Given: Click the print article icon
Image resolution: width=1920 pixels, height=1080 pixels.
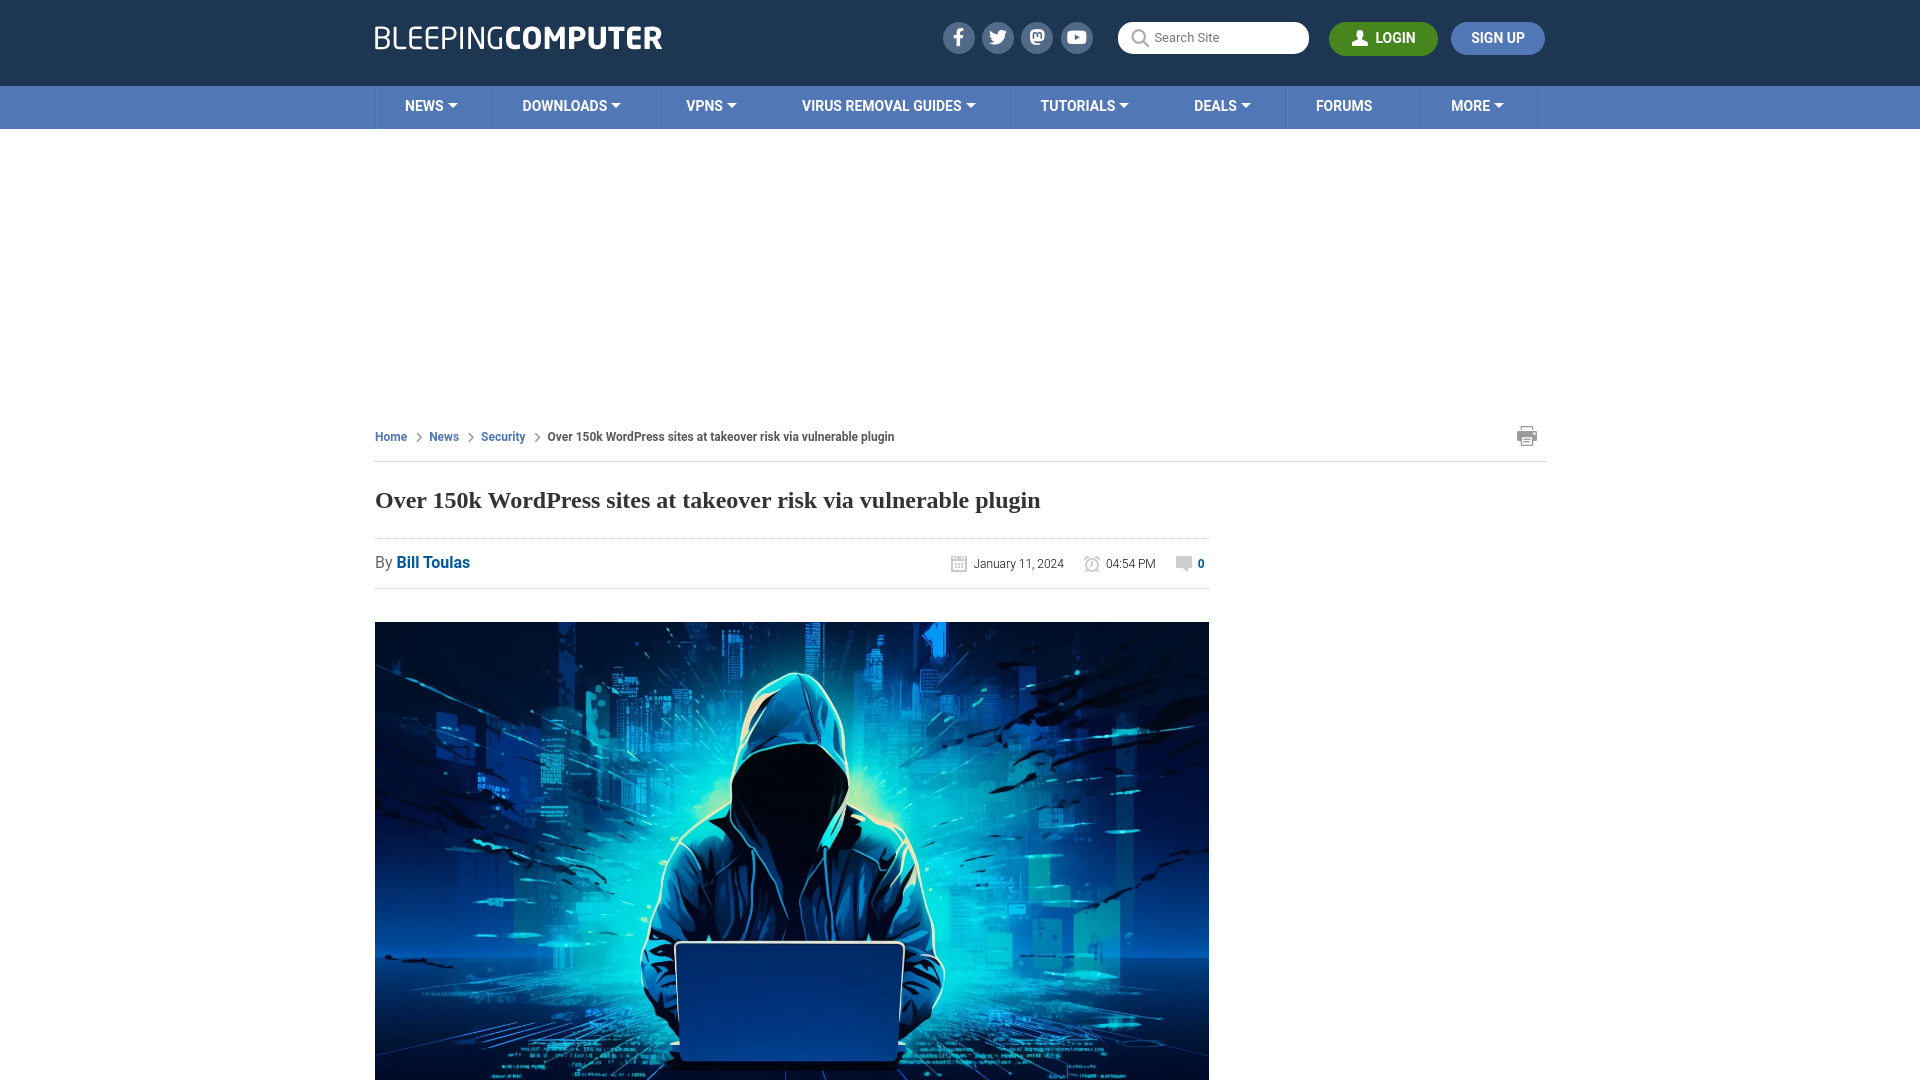Looking at the screenshot, I should (1527, 435).
